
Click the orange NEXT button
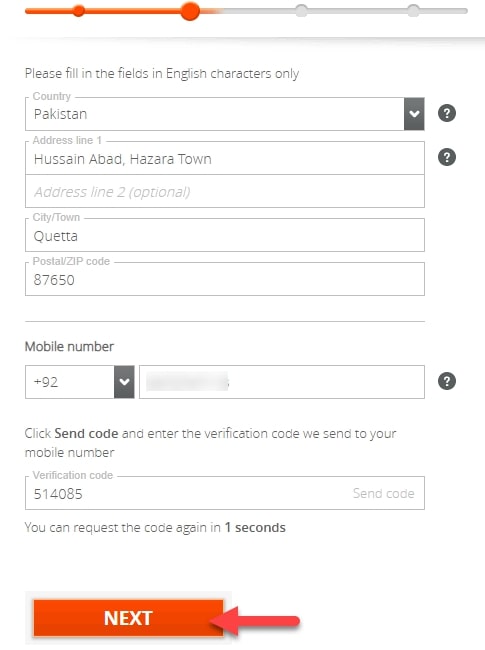tap(128, 618)
